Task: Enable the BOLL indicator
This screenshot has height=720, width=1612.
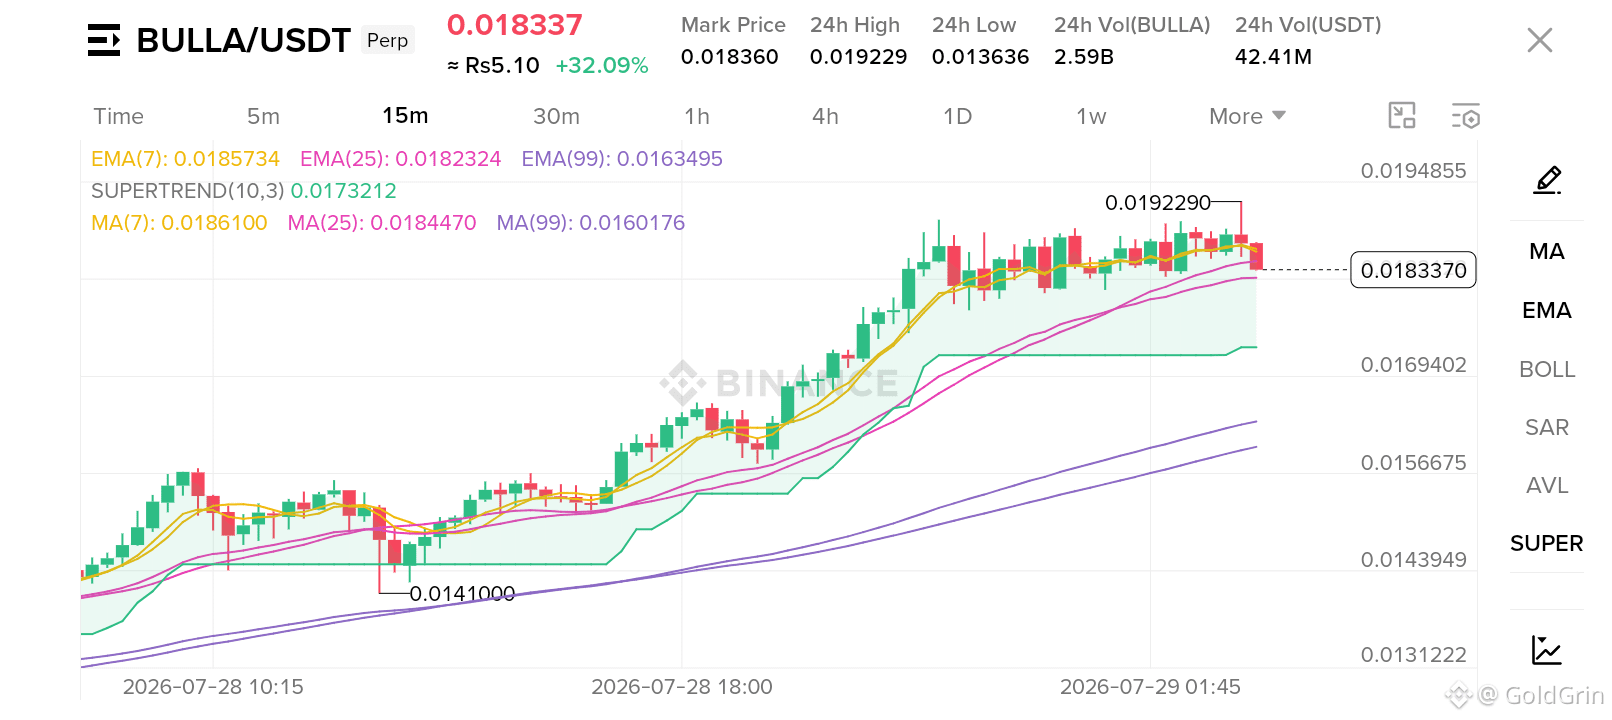Action: point(1547,370)
